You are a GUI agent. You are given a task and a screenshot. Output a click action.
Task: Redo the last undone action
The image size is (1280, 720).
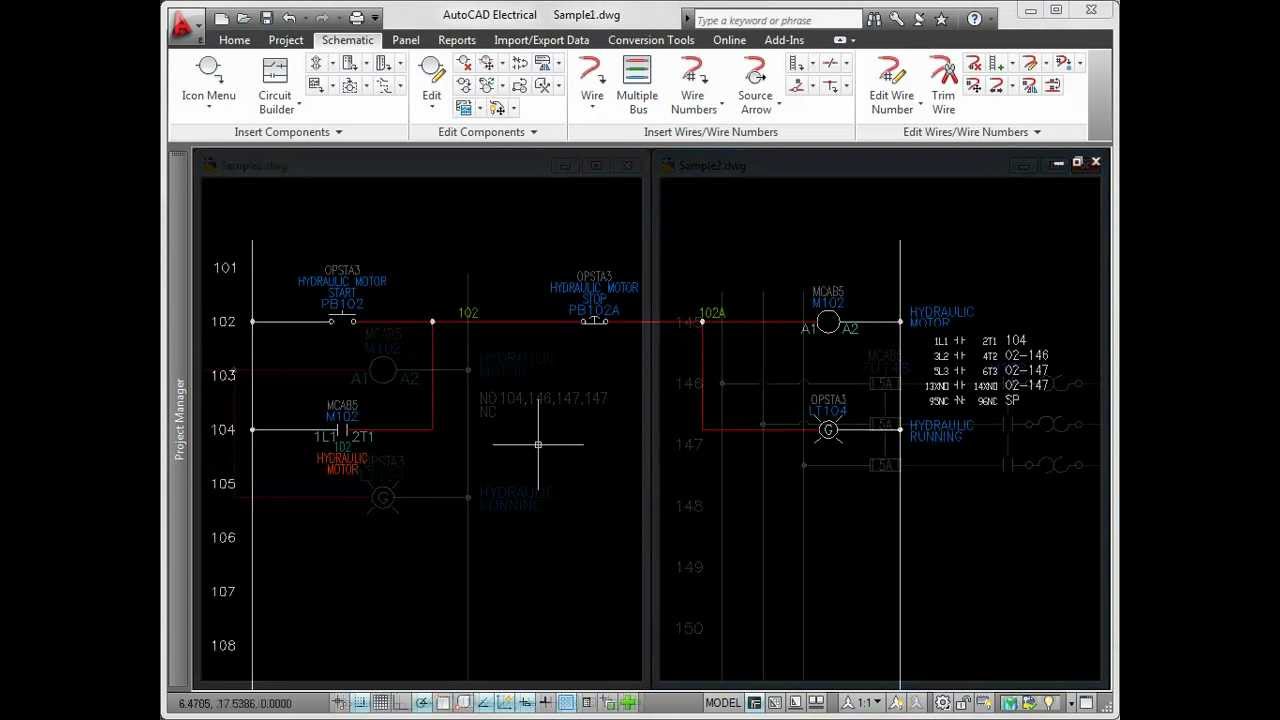[x=322, y=18]
